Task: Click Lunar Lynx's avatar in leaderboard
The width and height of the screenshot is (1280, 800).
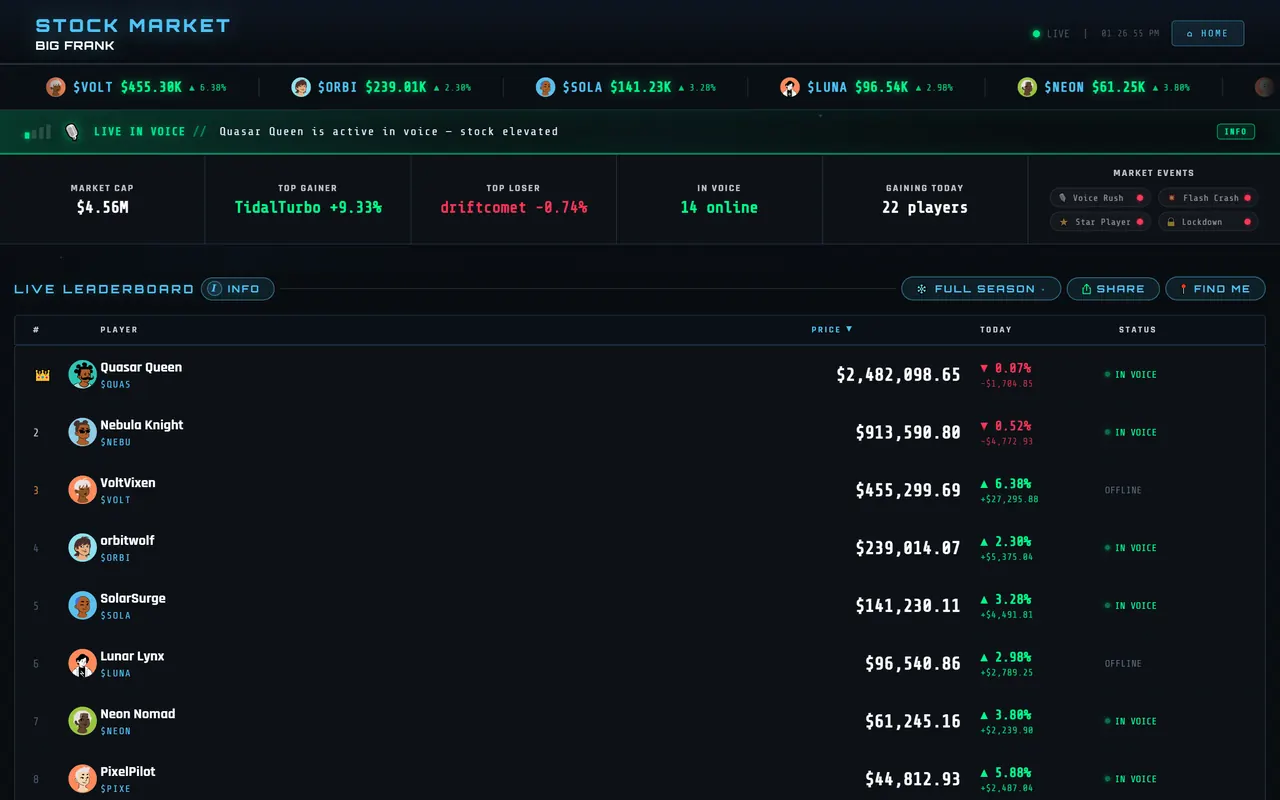Action: [x=82, y=663]
